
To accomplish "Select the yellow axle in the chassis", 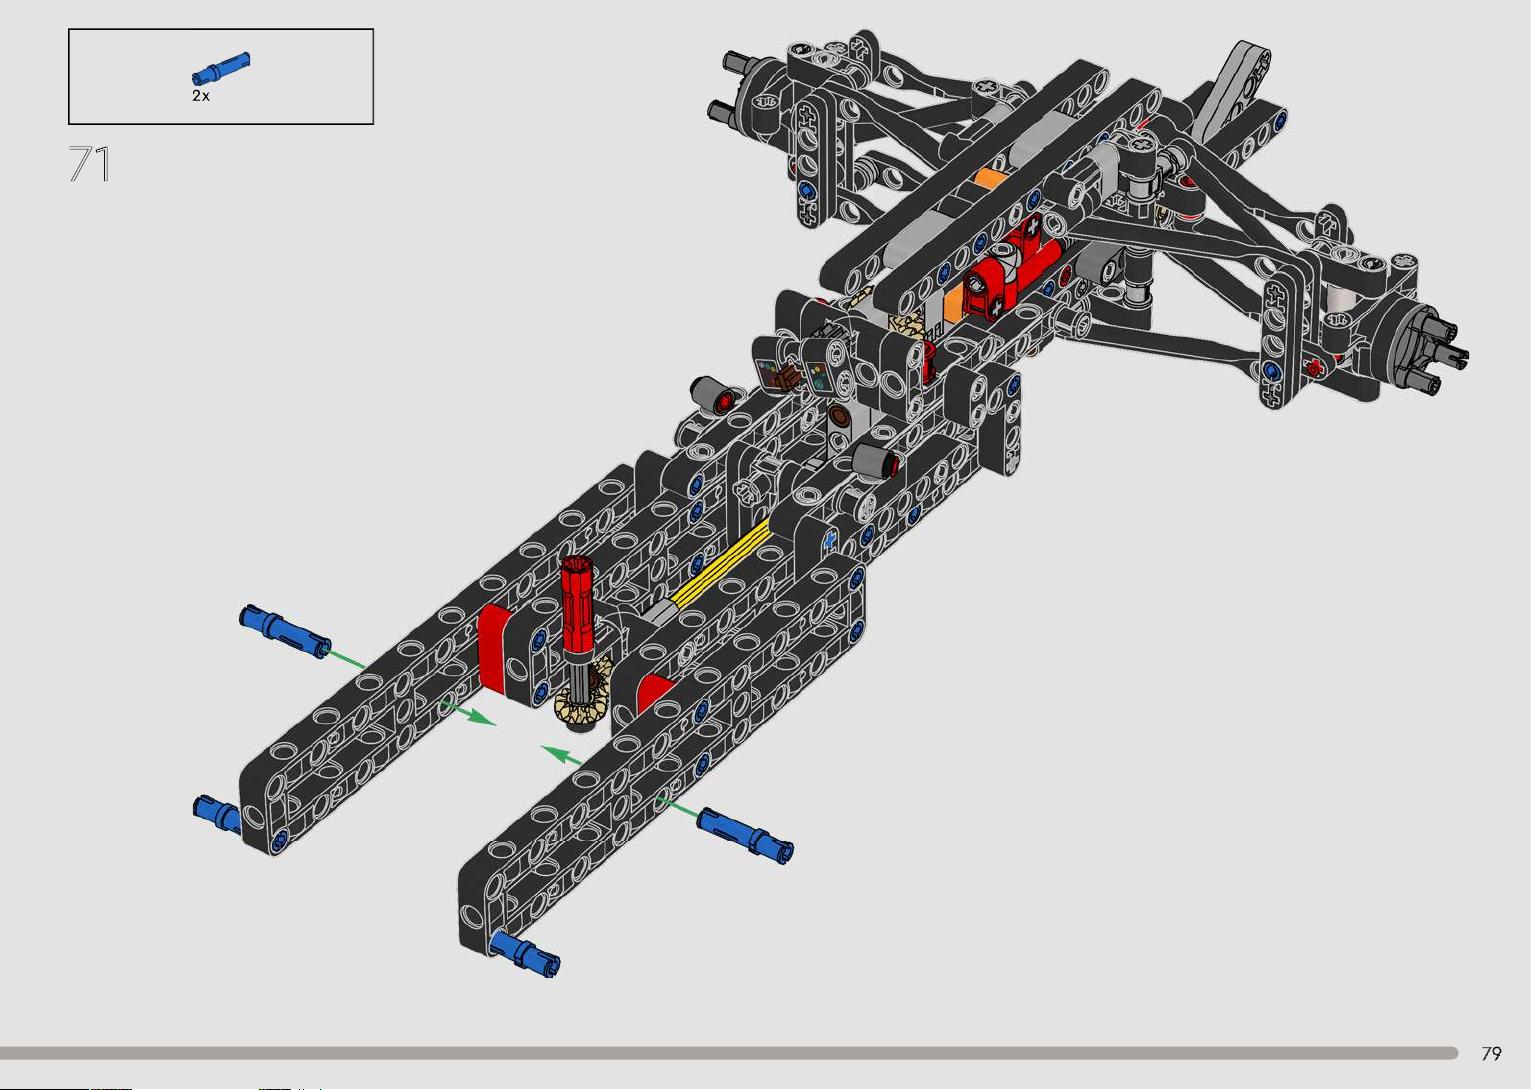I will pyautogui.click(x=721, y=564).
